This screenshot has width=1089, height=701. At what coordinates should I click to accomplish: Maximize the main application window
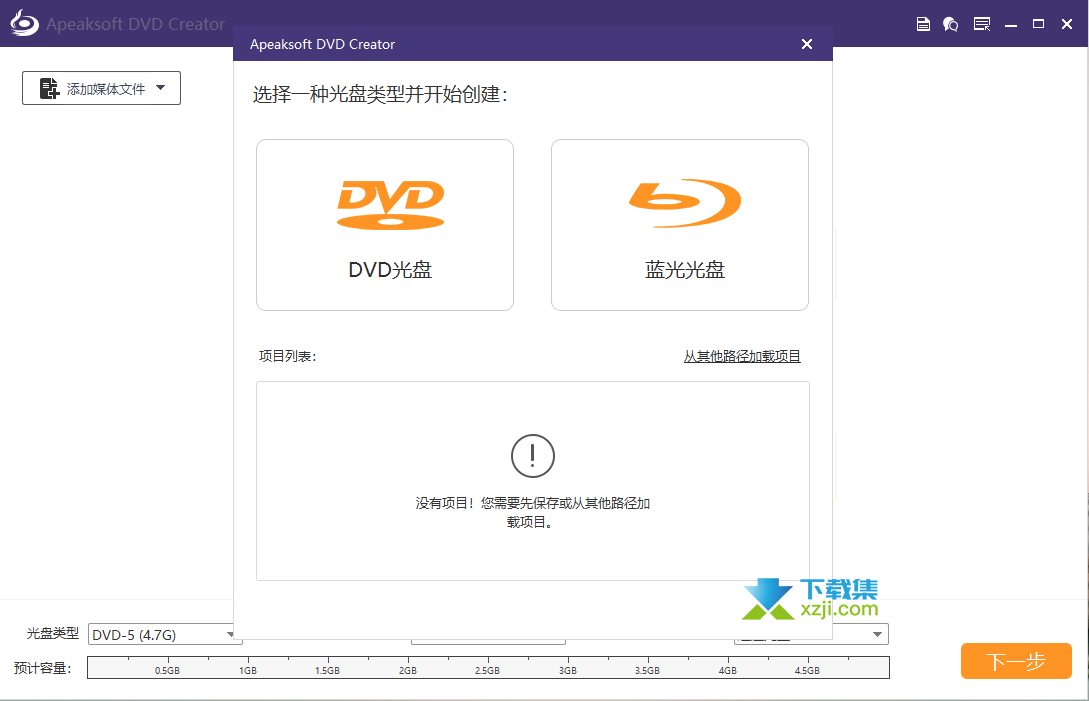(x=1038, y=24)
